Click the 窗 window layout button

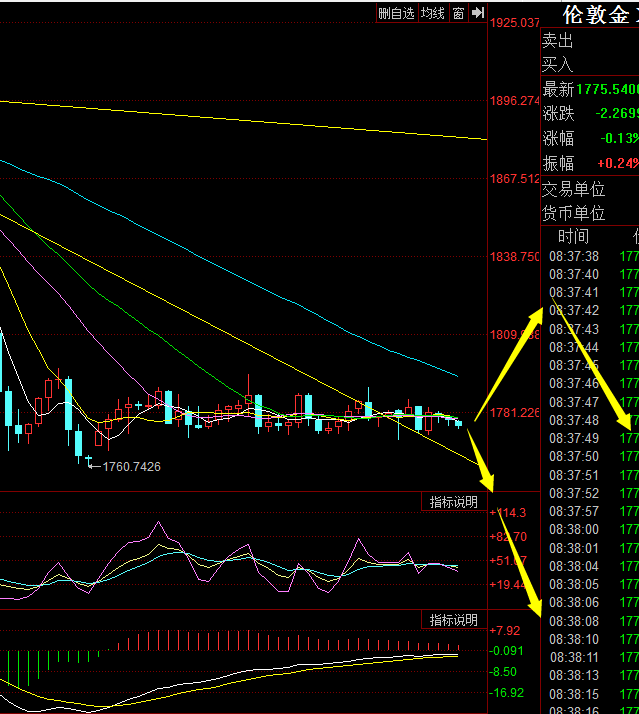pyautogui.click(x=457, y=13)
